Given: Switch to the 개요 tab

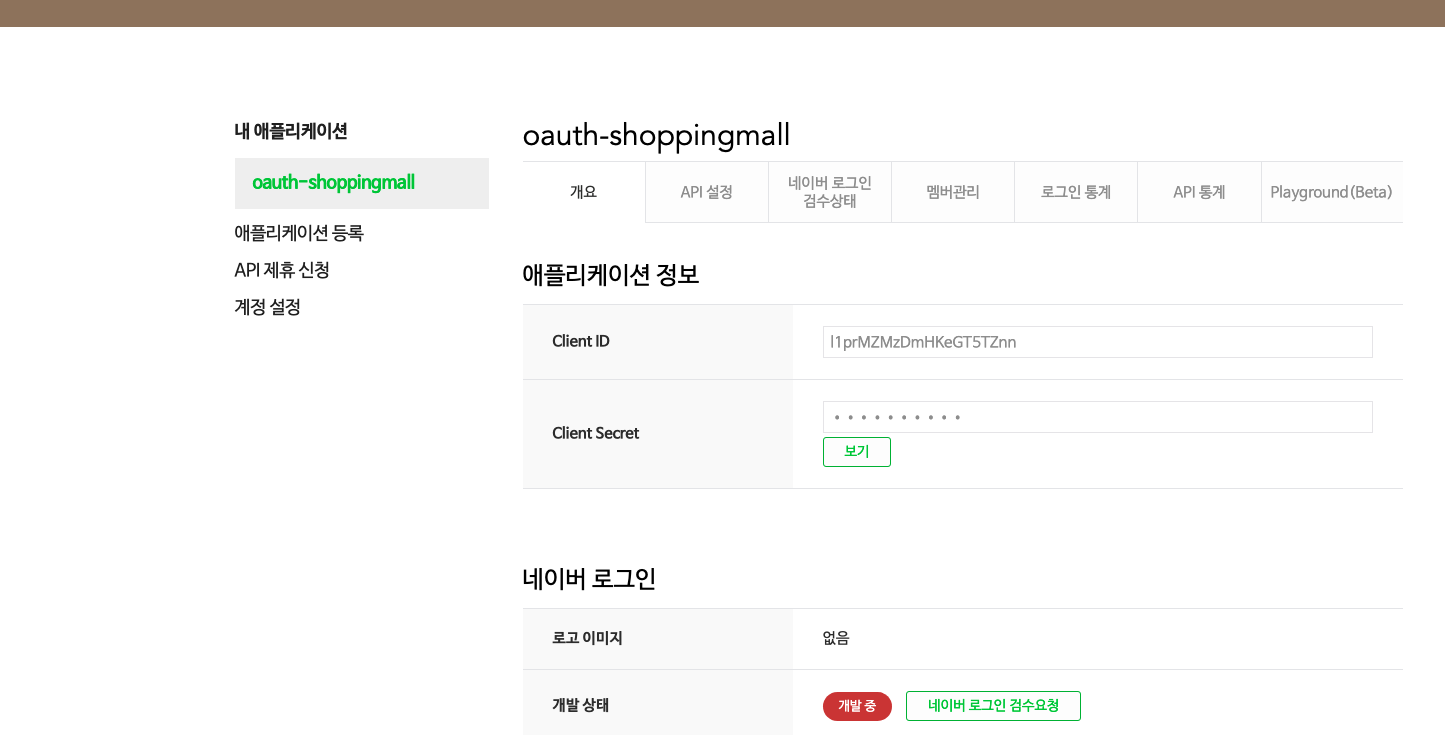Looking at the screenshot, I should point(584,192).
